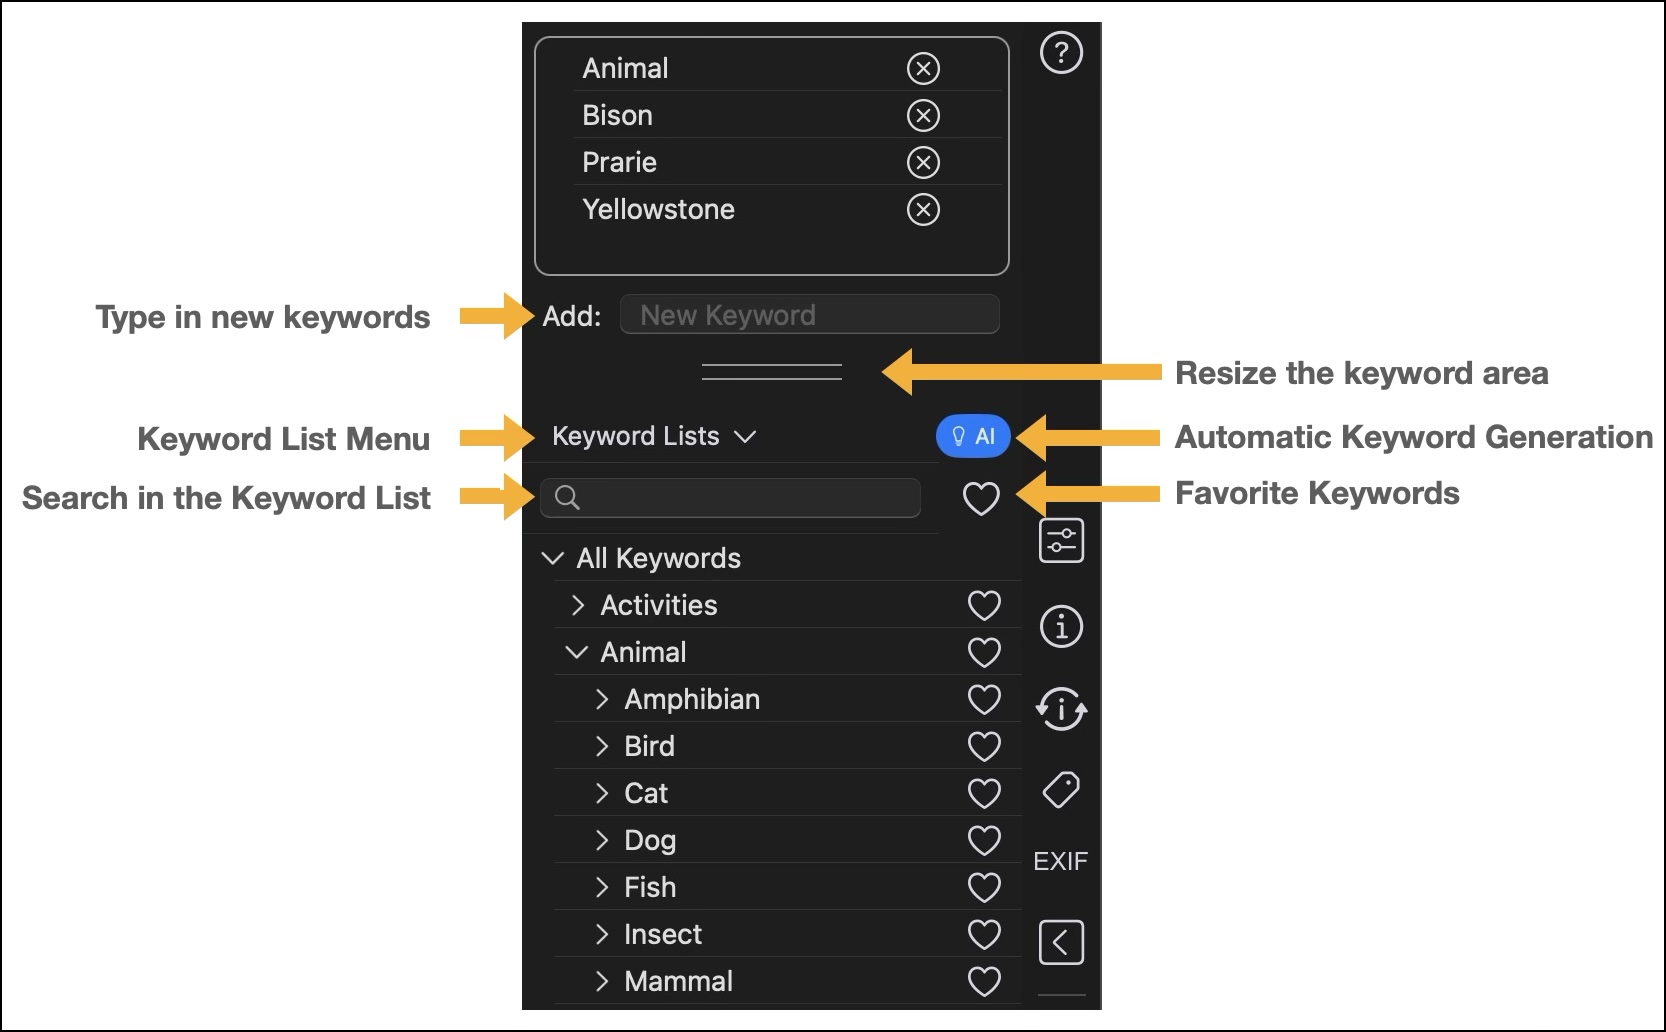Collapse the All Keywords group
Viewport: 1666px width, 1032px height.
click(552, 558)
